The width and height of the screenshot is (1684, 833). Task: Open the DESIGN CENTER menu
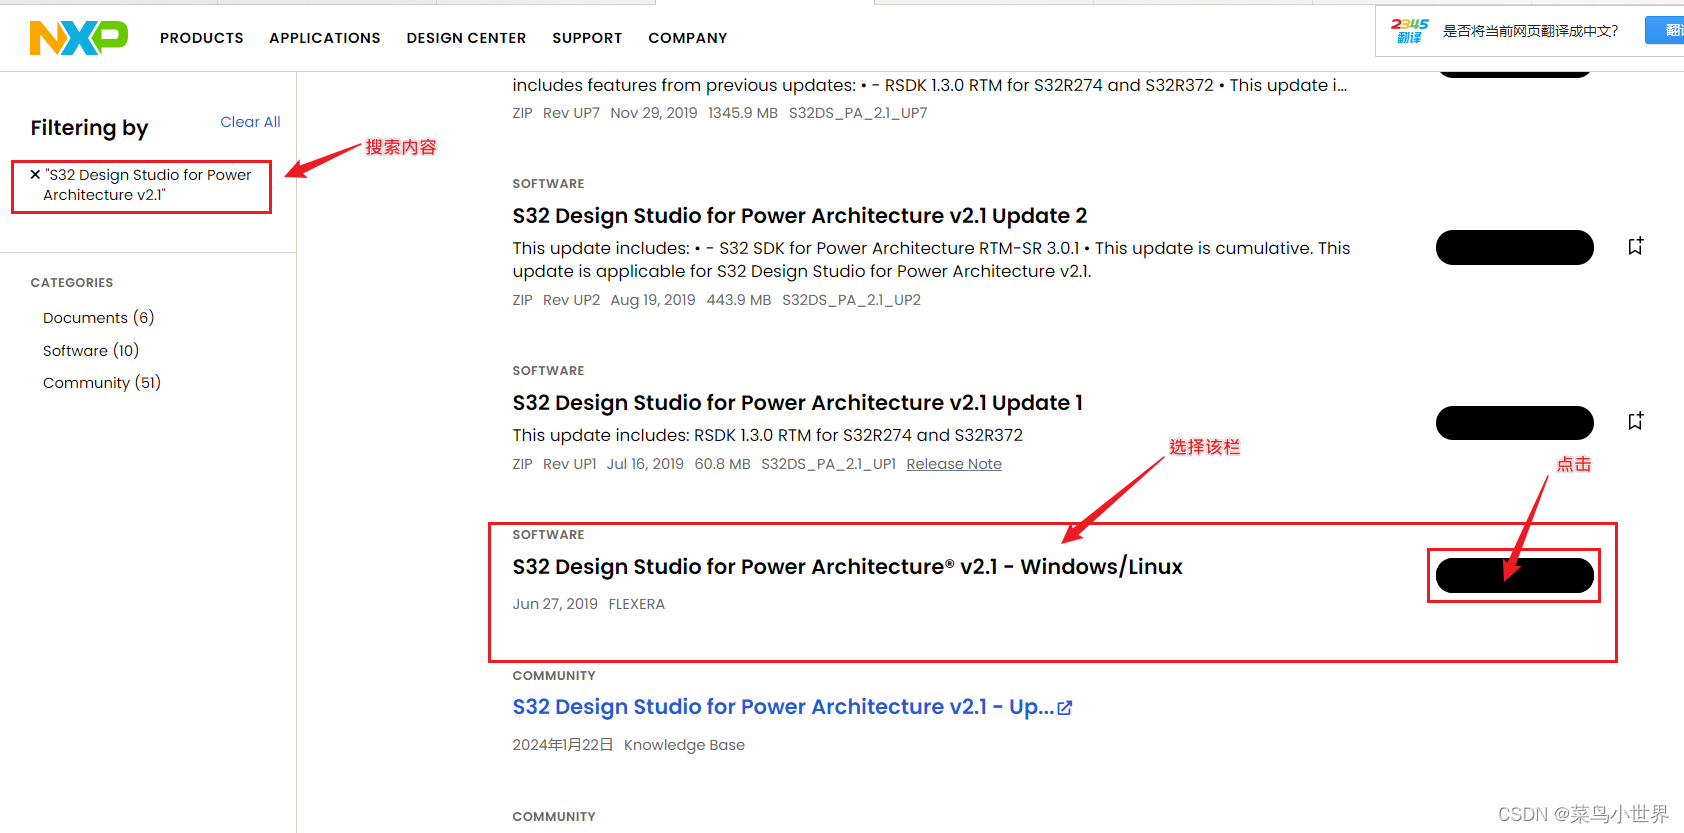coord(466,38)
